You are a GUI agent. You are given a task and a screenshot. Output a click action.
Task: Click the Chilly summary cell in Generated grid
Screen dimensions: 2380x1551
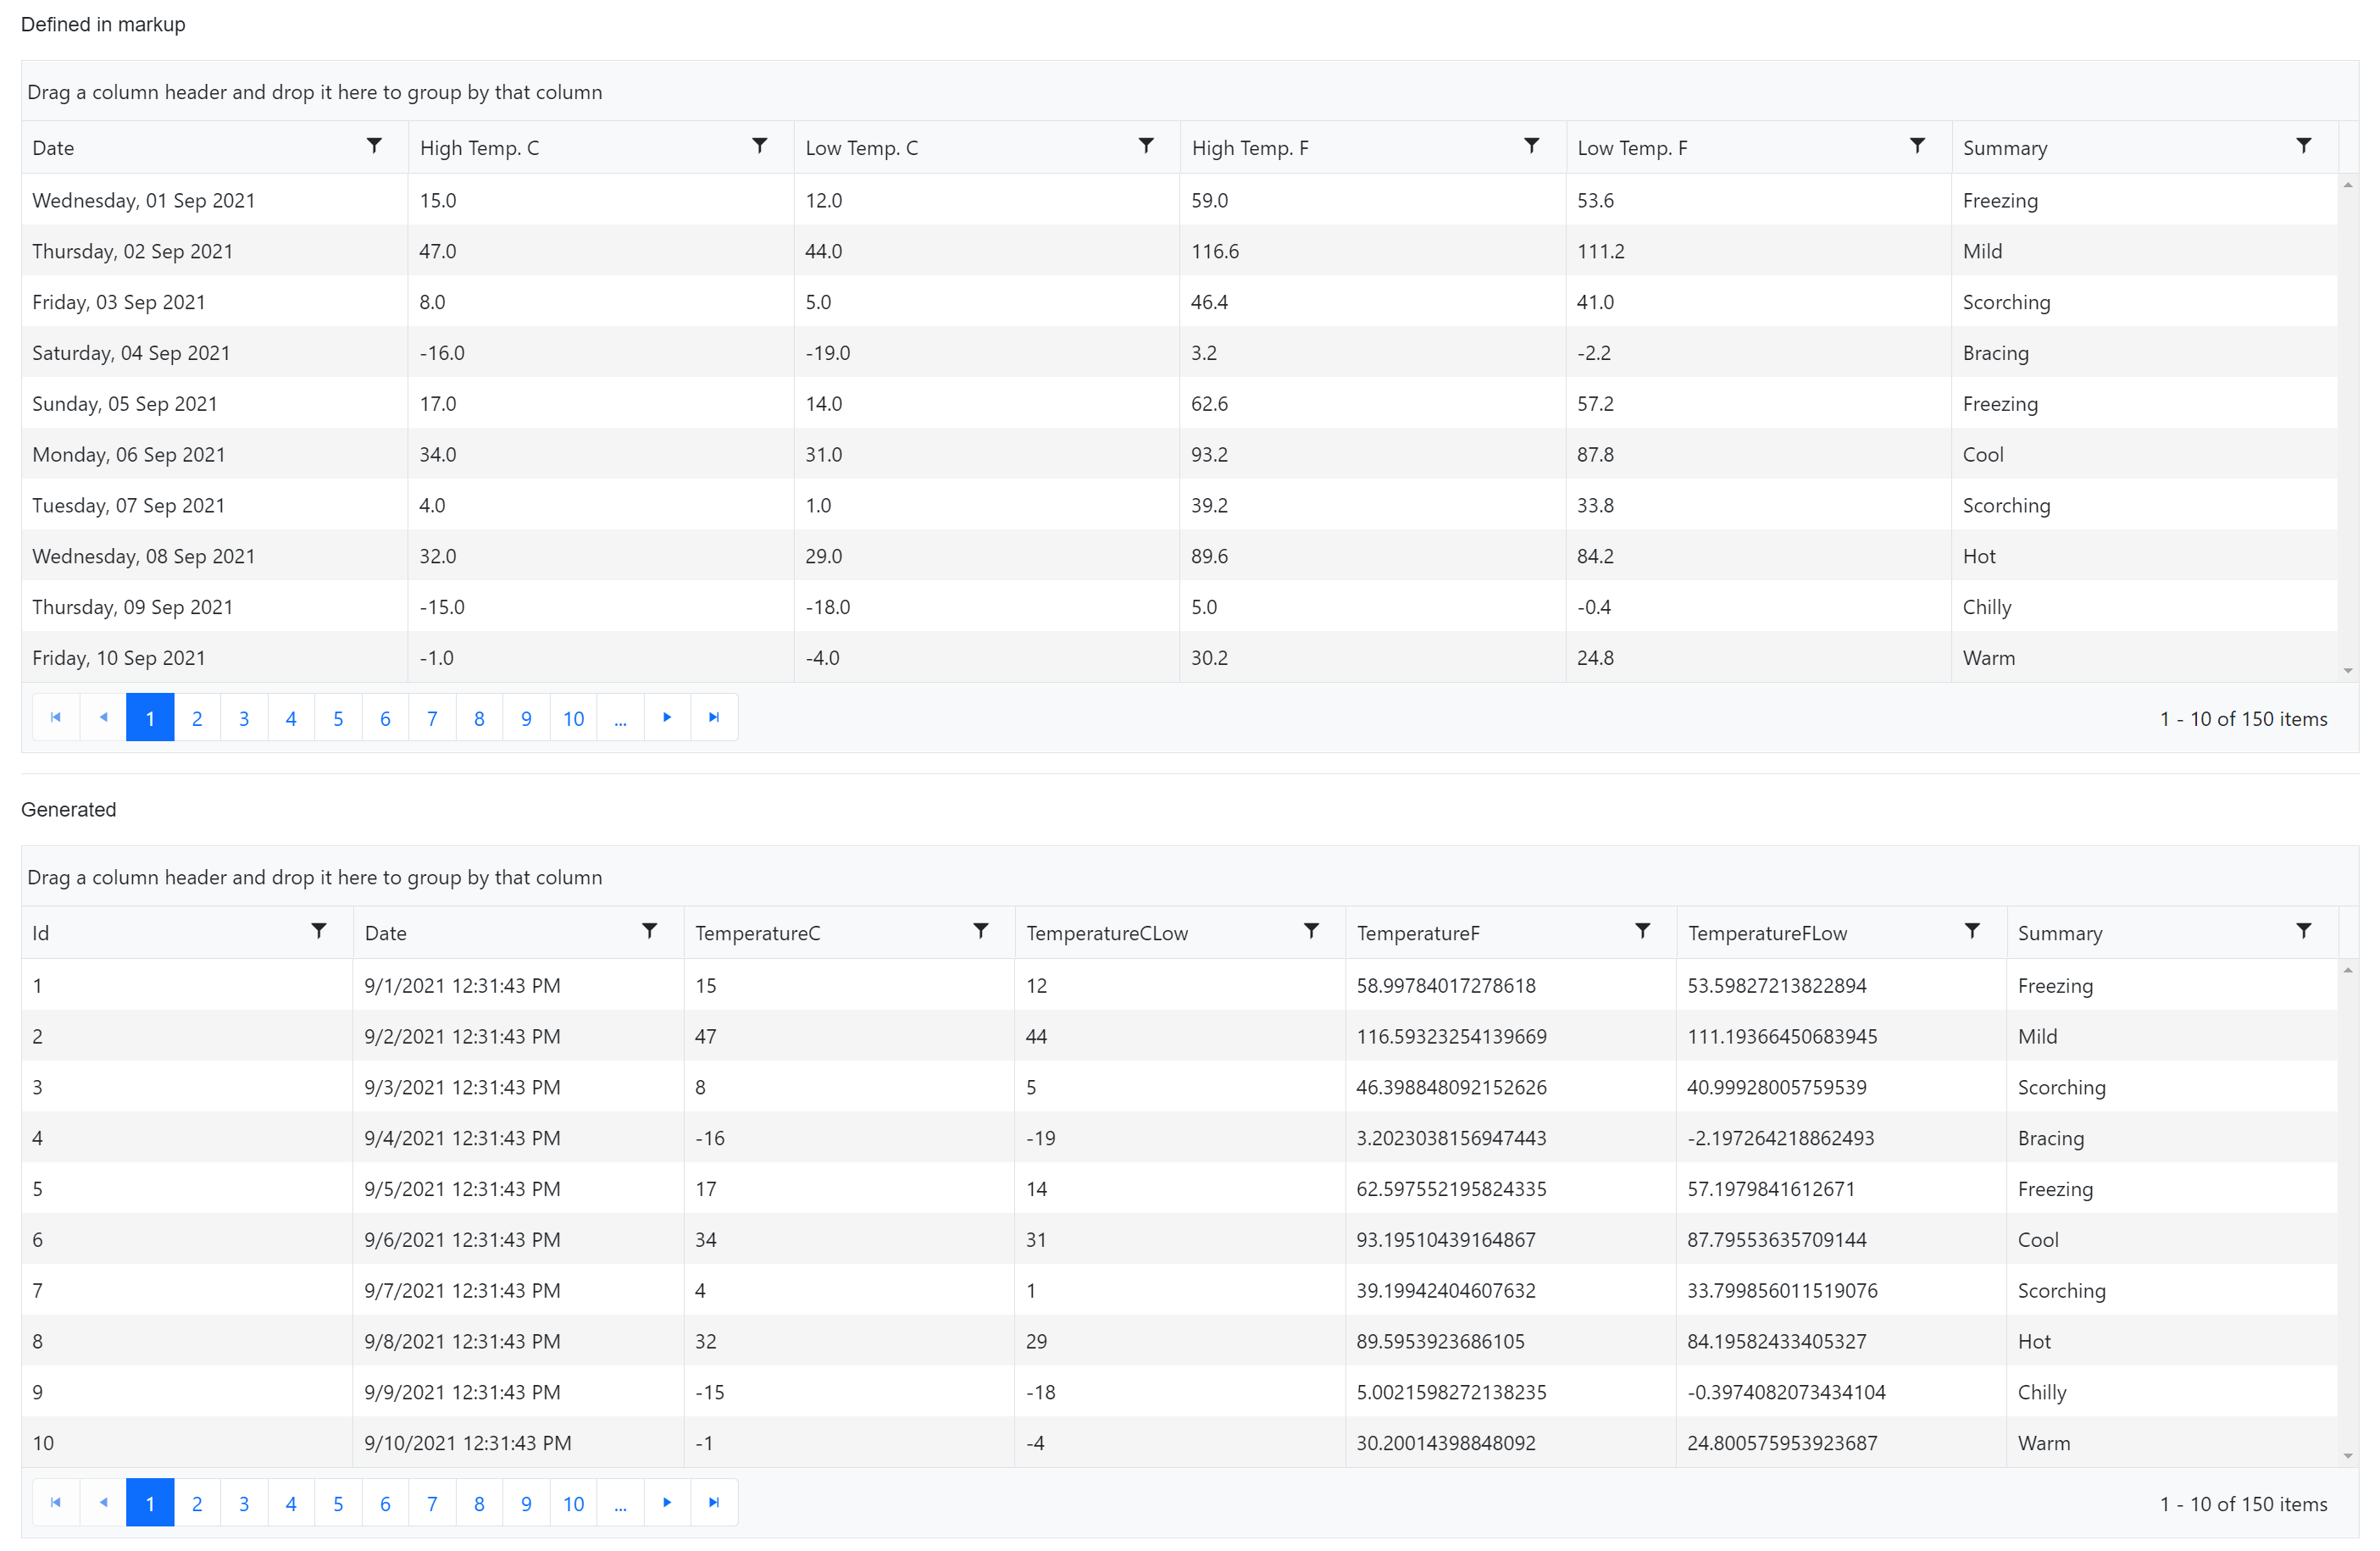coord(2172,1392)
